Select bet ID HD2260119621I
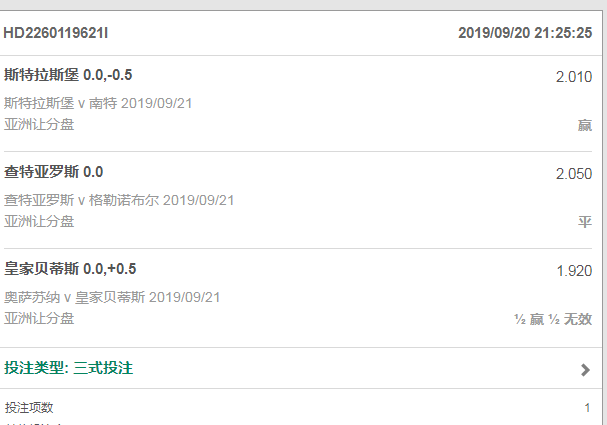 tap(57, 32)
